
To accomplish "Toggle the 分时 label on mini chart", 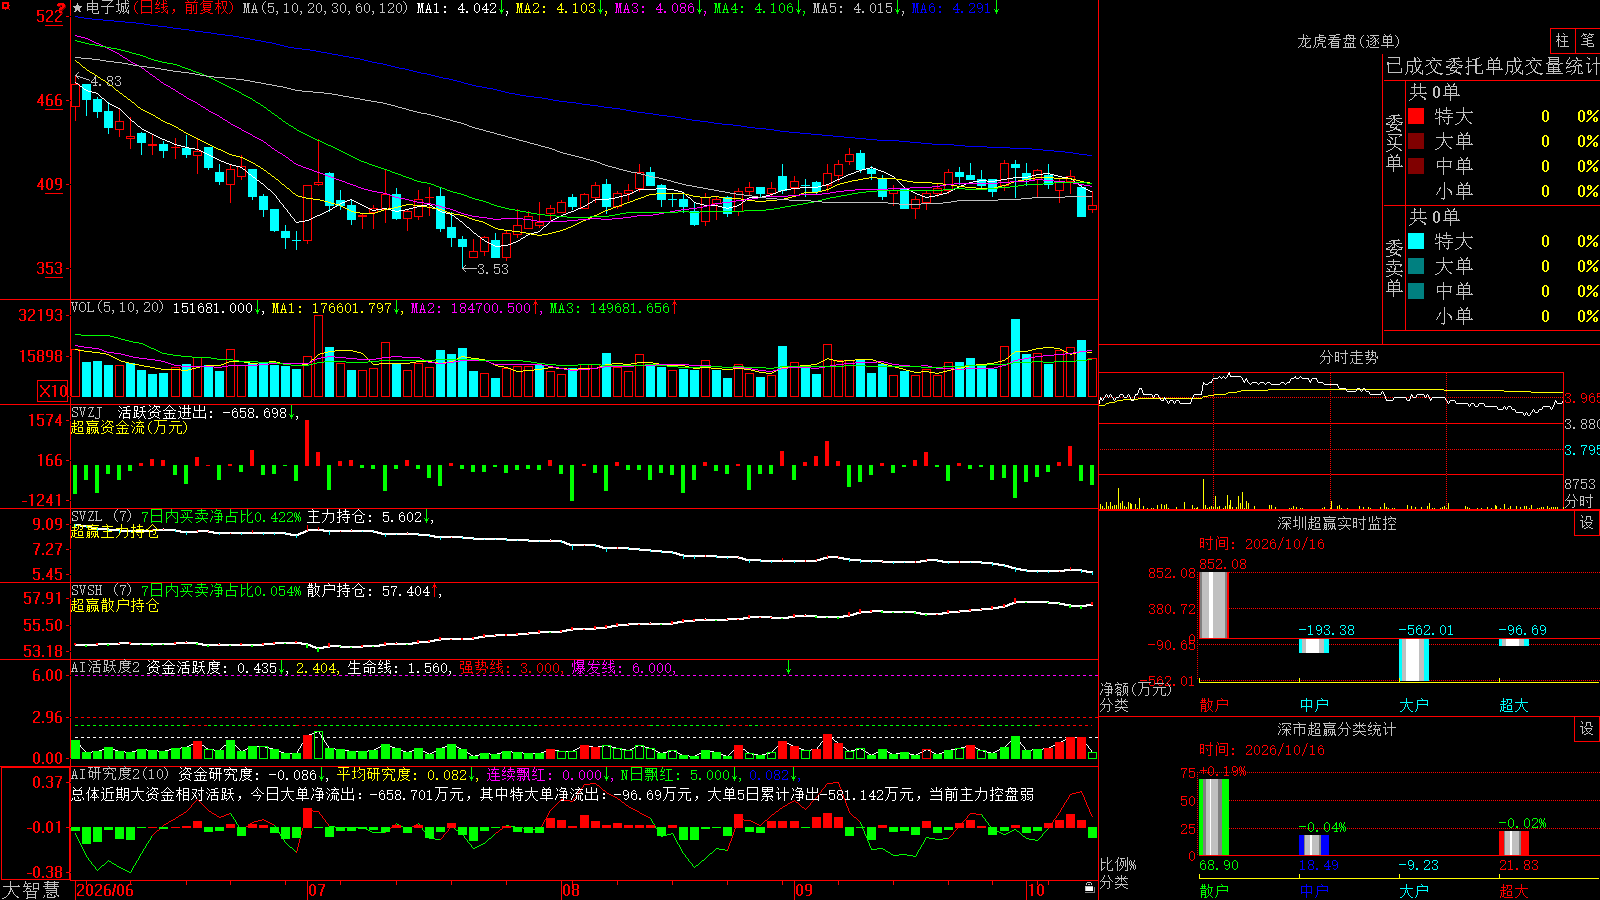I will tap(1579, 501).
